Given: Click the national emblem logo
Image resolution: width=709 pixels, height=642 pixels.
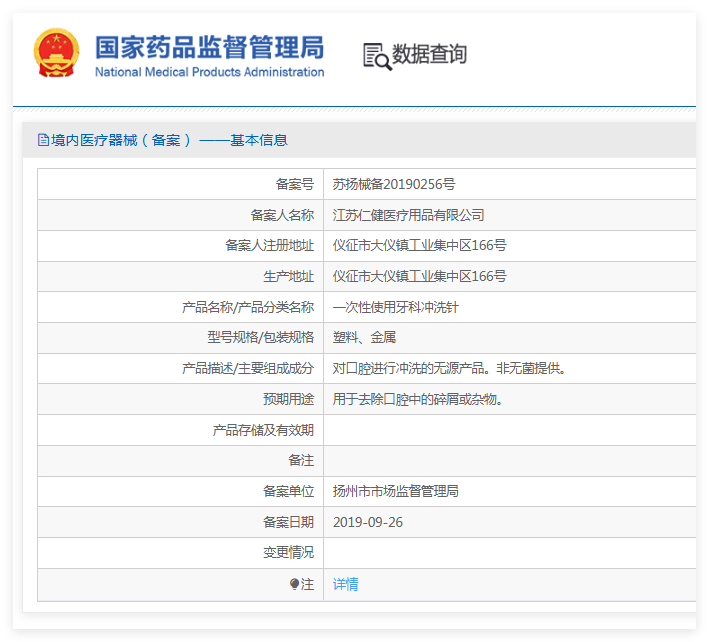Looking at the screenshot, I should click(57, 54).
